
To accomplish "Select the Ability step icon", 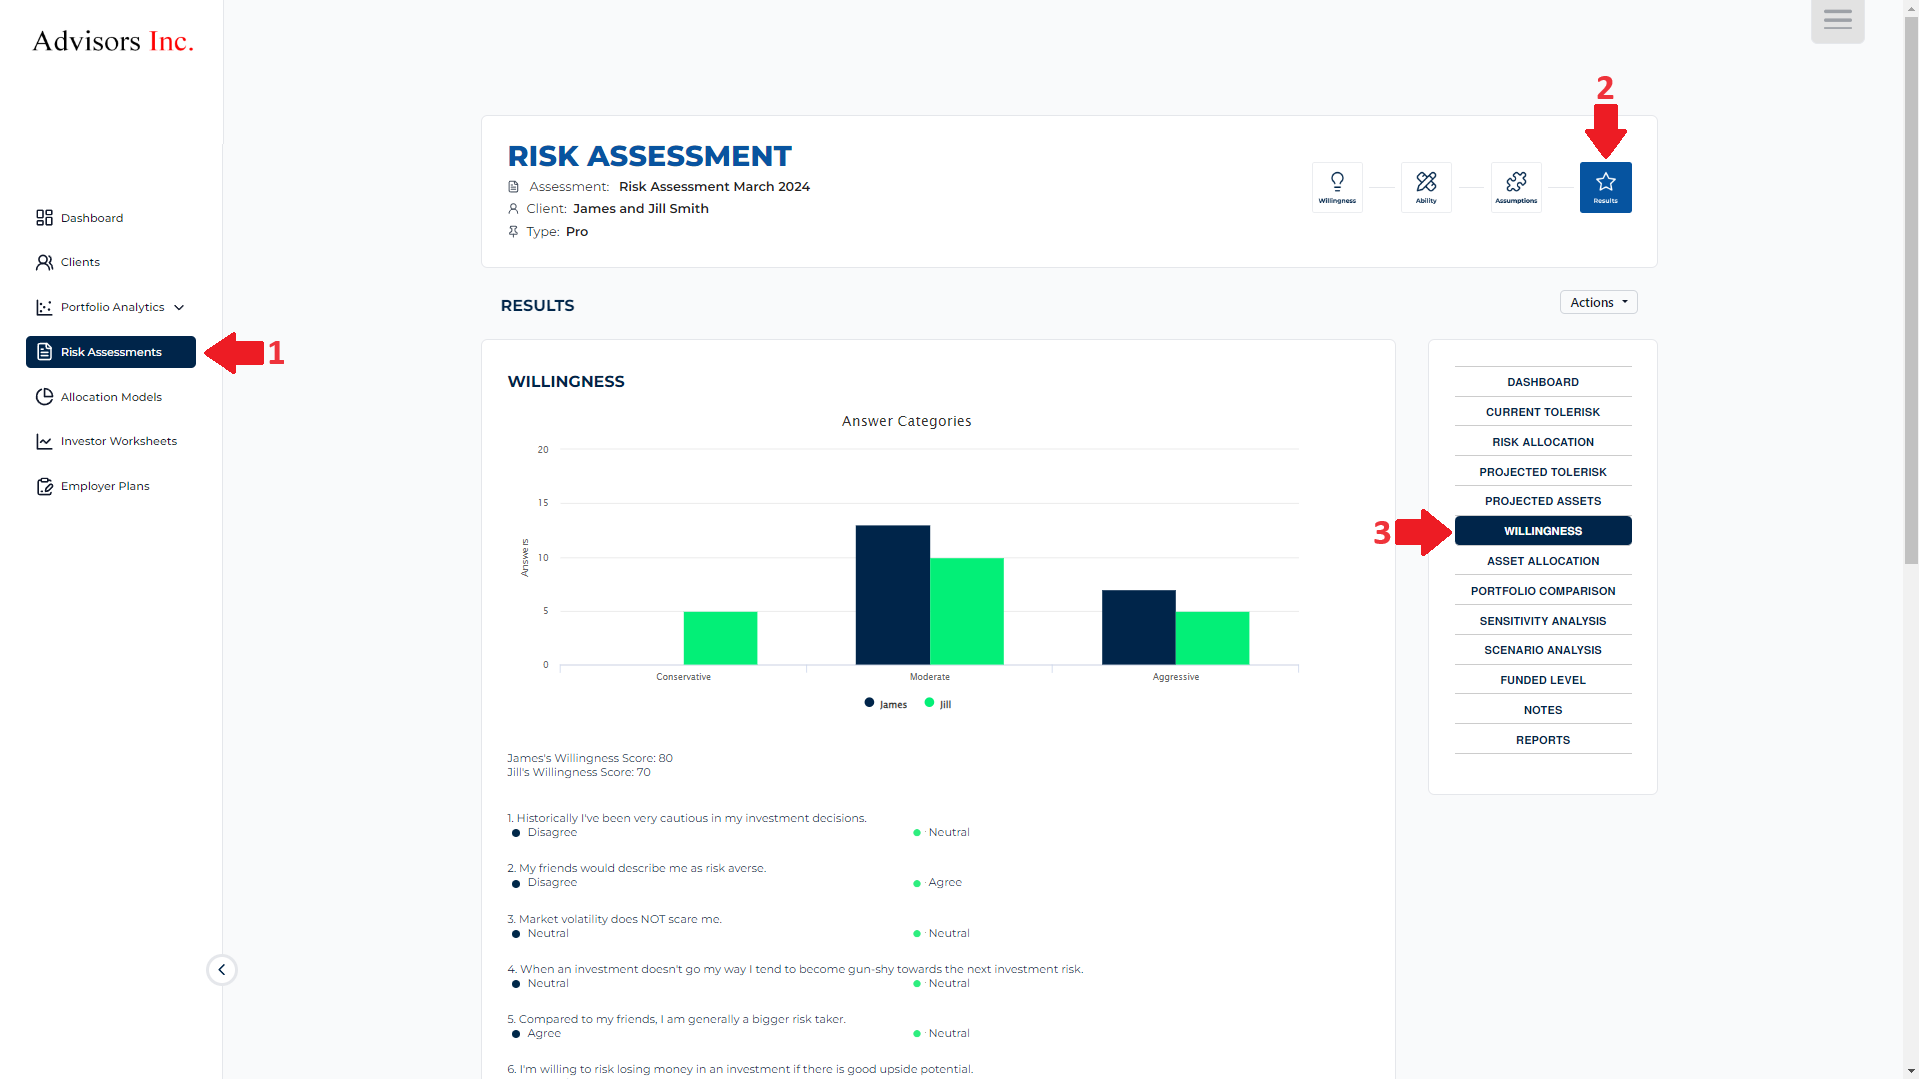I will (x=1426, y=187).
